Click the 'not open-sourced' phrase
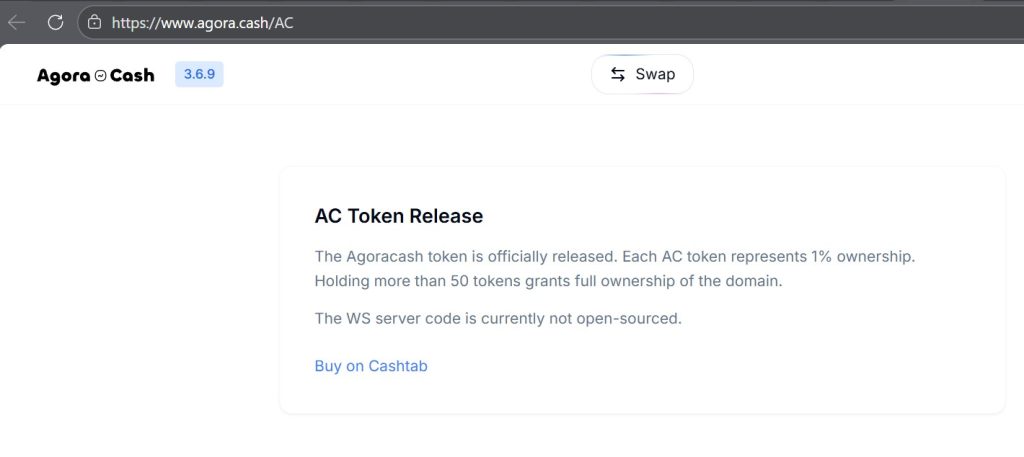Image resolution: width=1024 pixels, height=457 pixels. [631, 319]
